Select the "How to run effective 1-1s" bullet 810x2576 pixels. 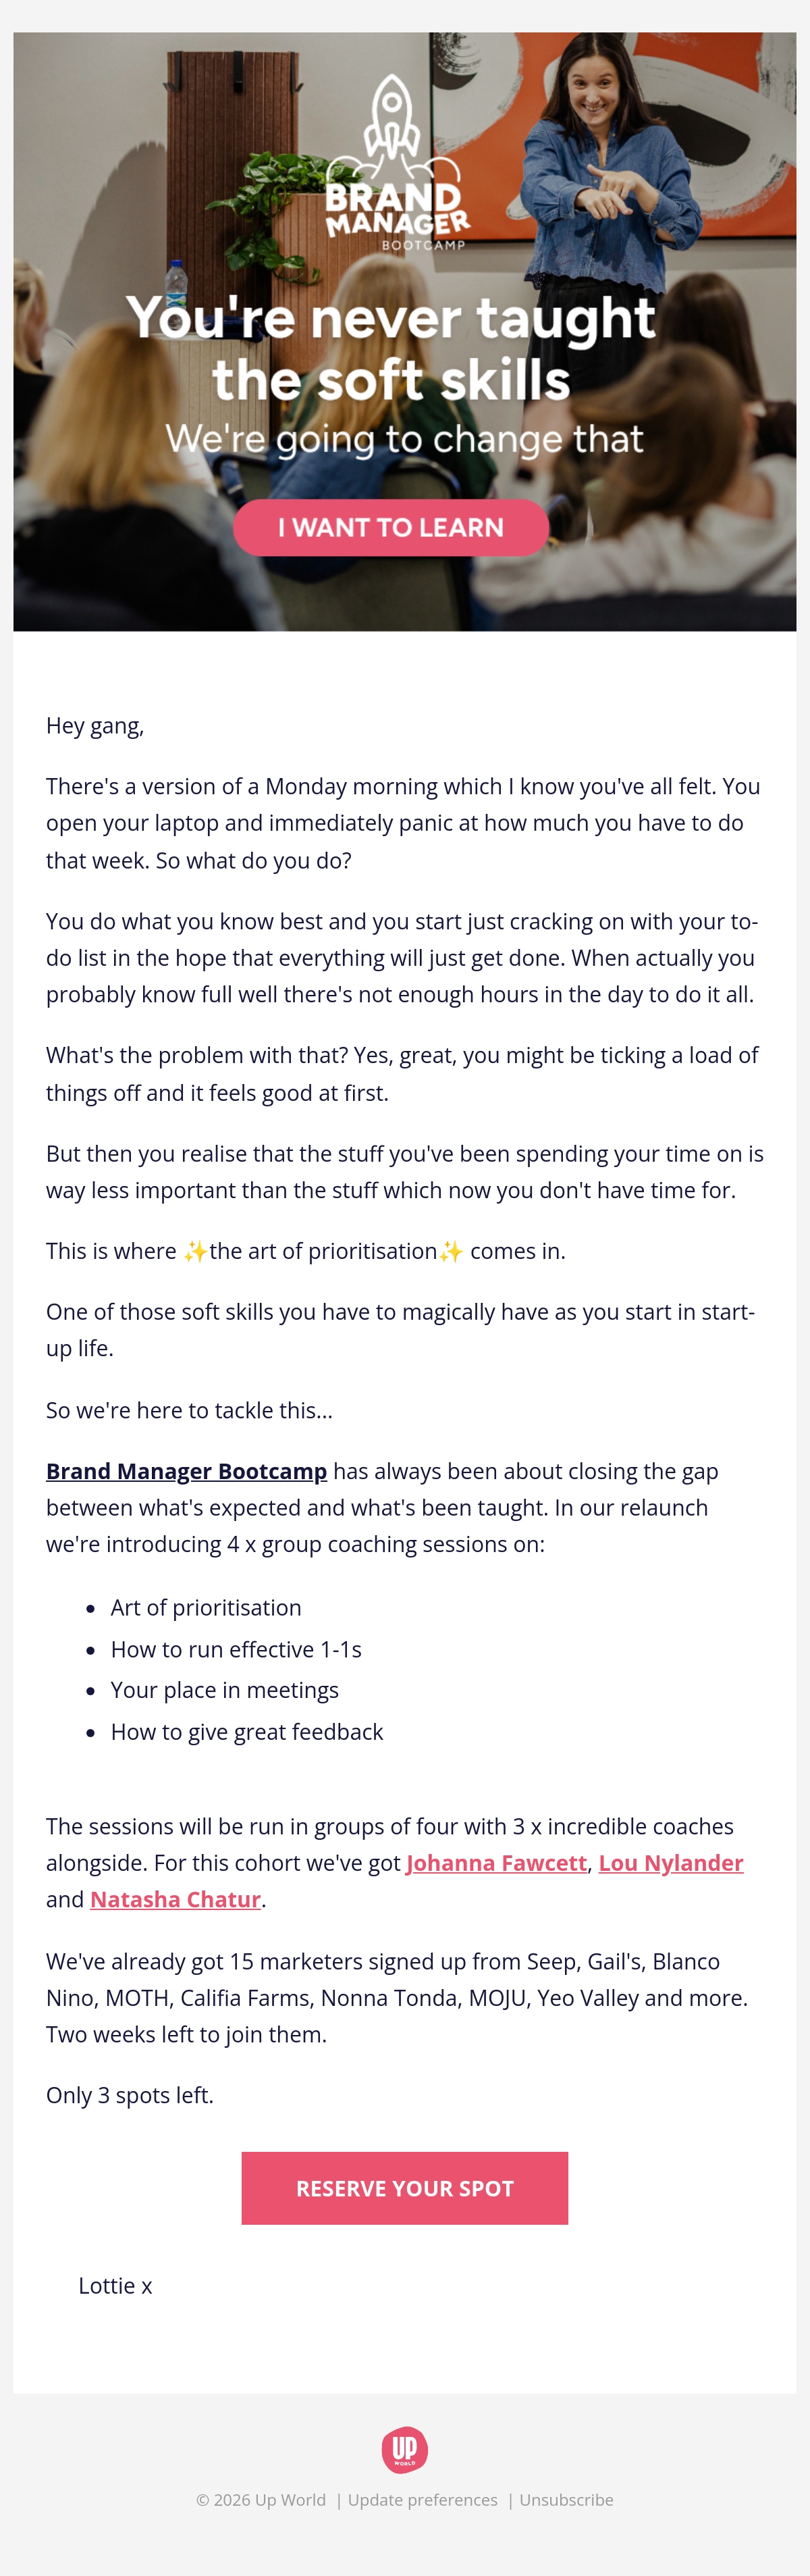[236, 1649]
